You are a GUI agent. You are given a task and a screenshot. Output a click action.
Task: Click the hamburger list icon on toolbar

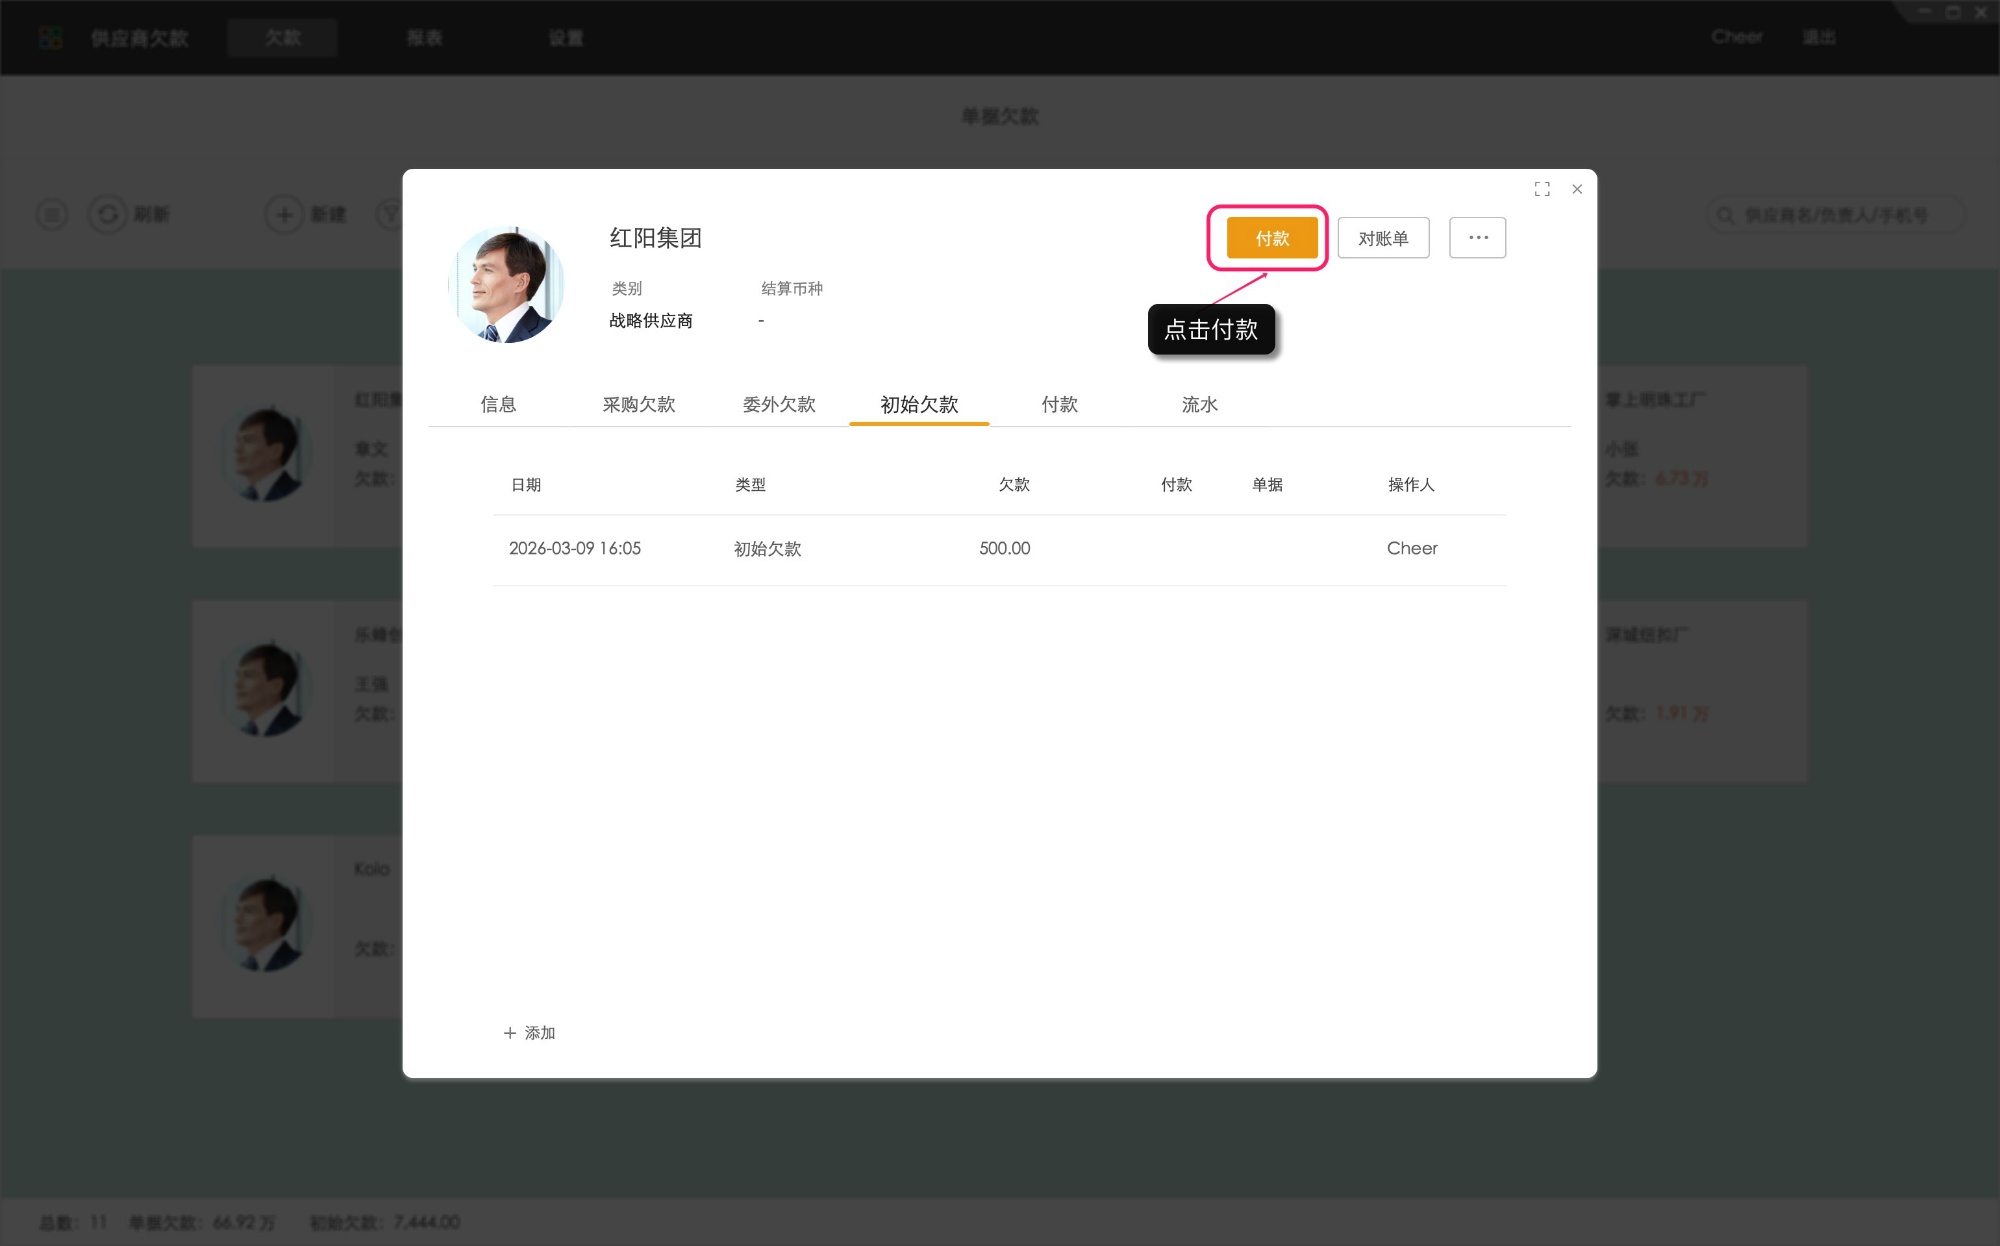[x=51, y=214]
